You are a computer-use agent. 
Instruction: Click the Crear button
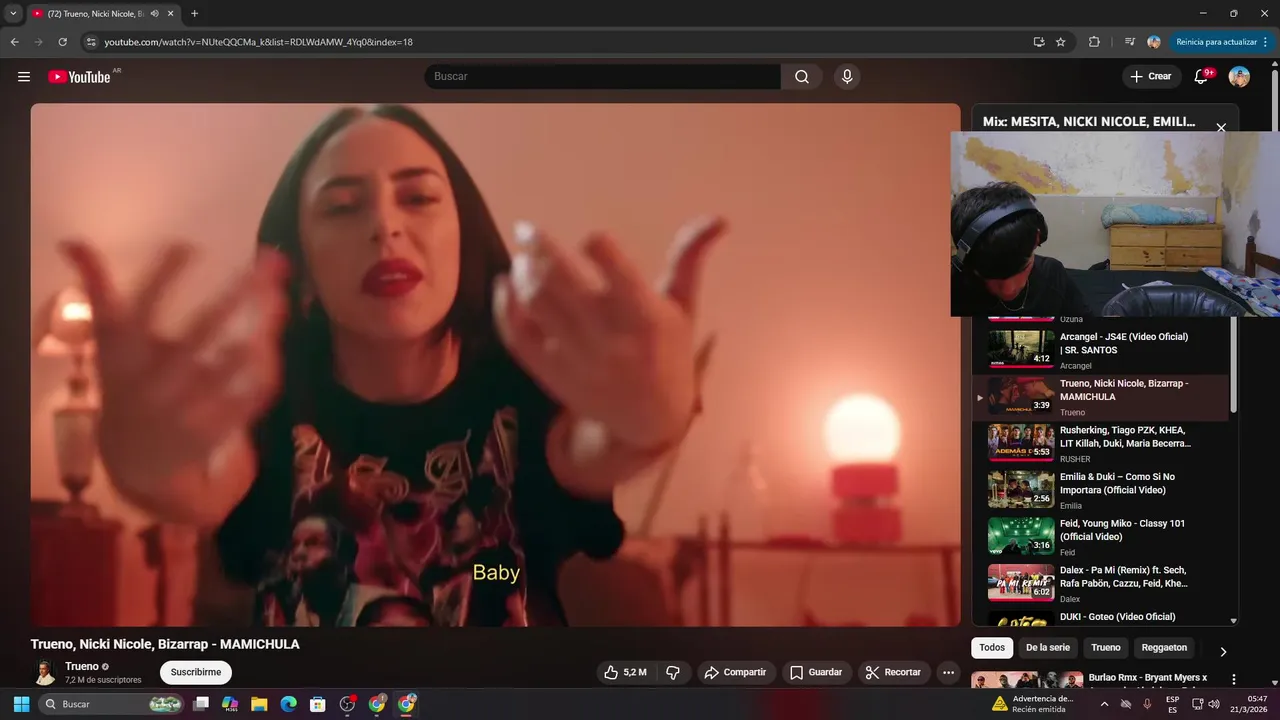tap(1151, 77)
